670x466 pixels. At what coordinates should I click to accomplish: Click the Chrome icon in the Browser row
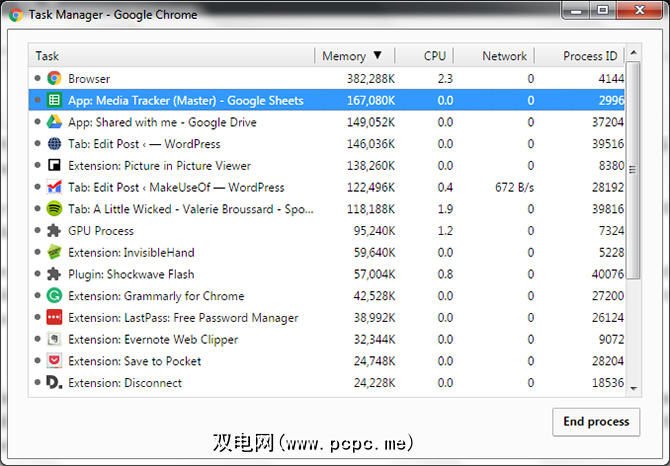[54, 78]
